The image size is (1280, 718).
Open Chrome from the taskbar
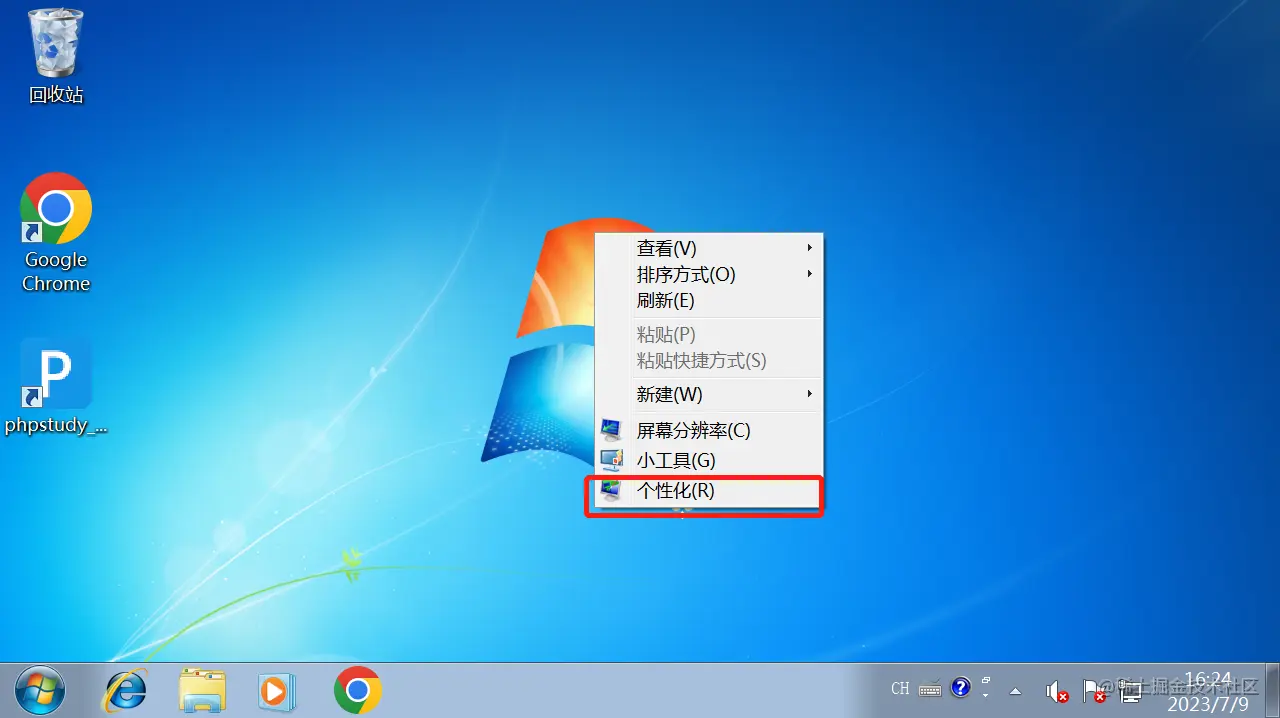tap(357, 690)
